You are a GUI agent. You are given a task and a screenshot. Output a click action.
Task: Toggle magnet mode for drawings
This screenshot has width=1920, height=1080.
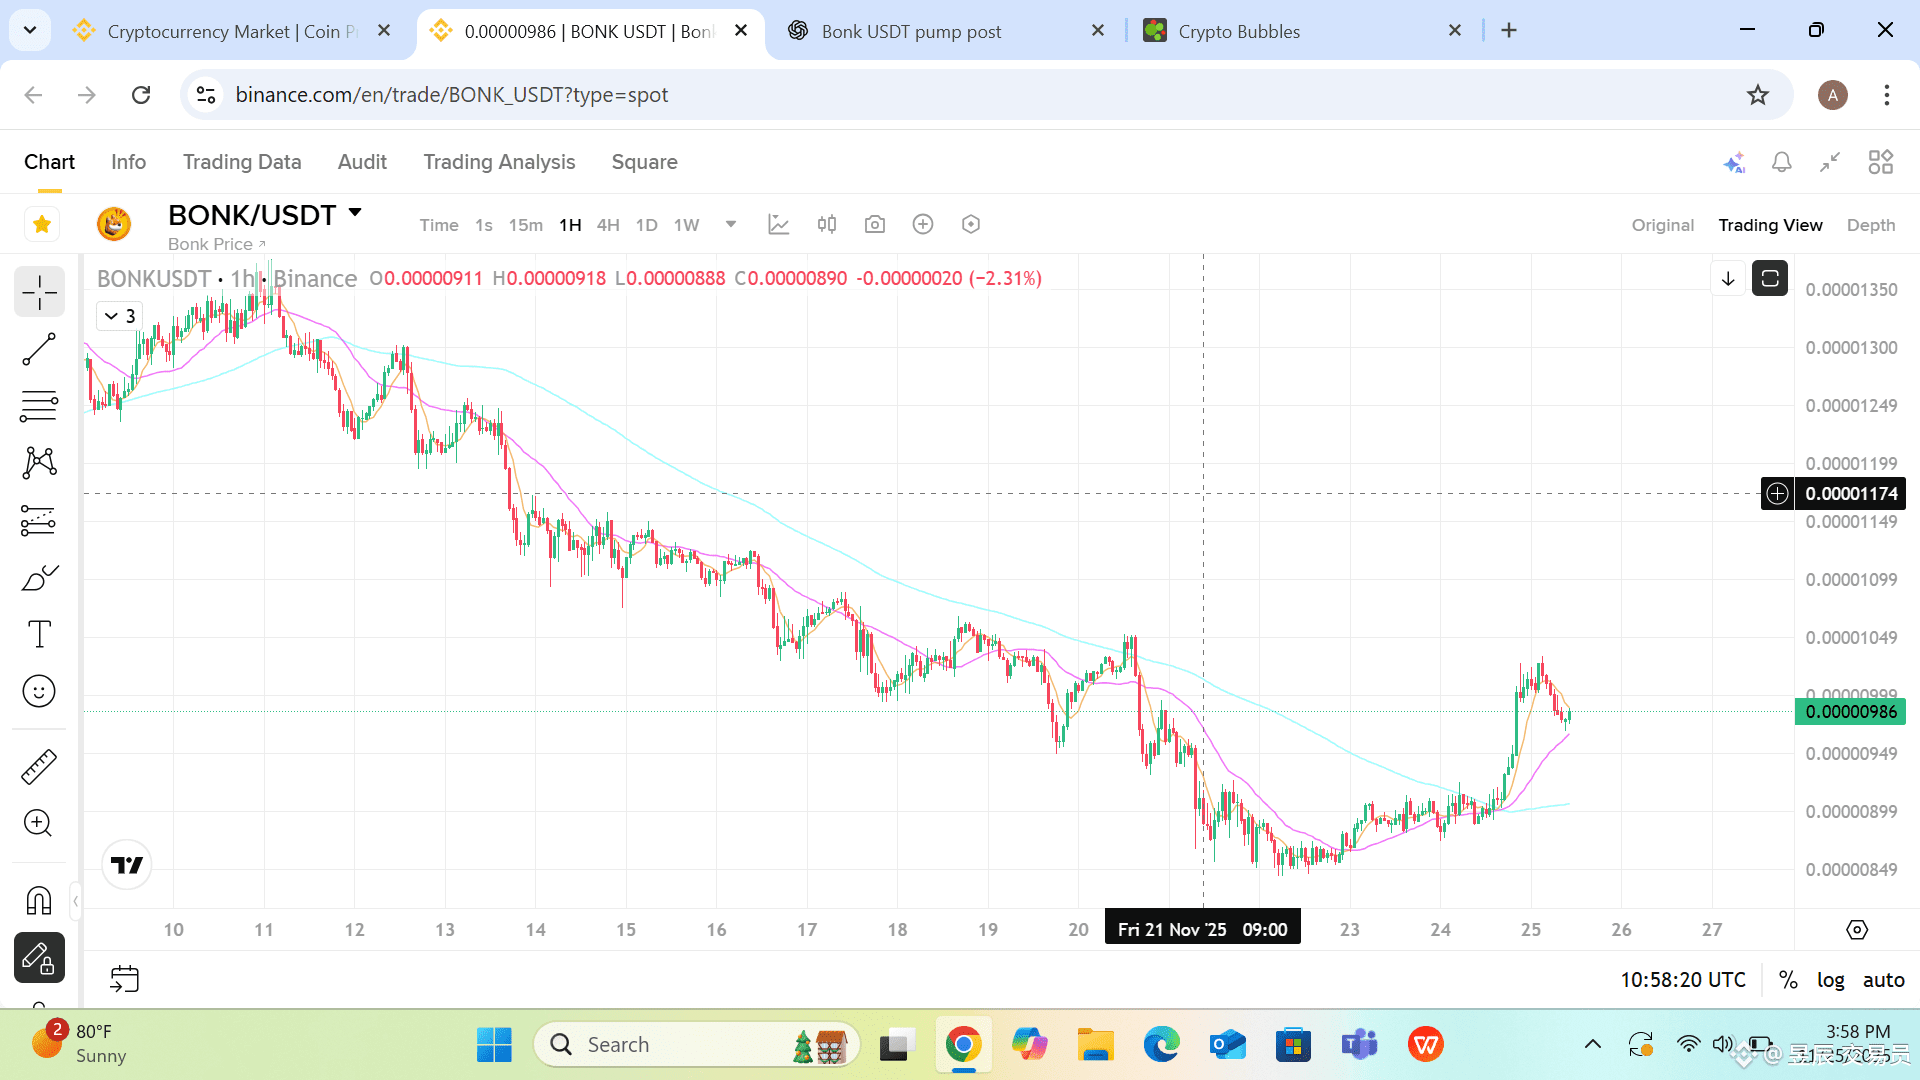[39, 901]
